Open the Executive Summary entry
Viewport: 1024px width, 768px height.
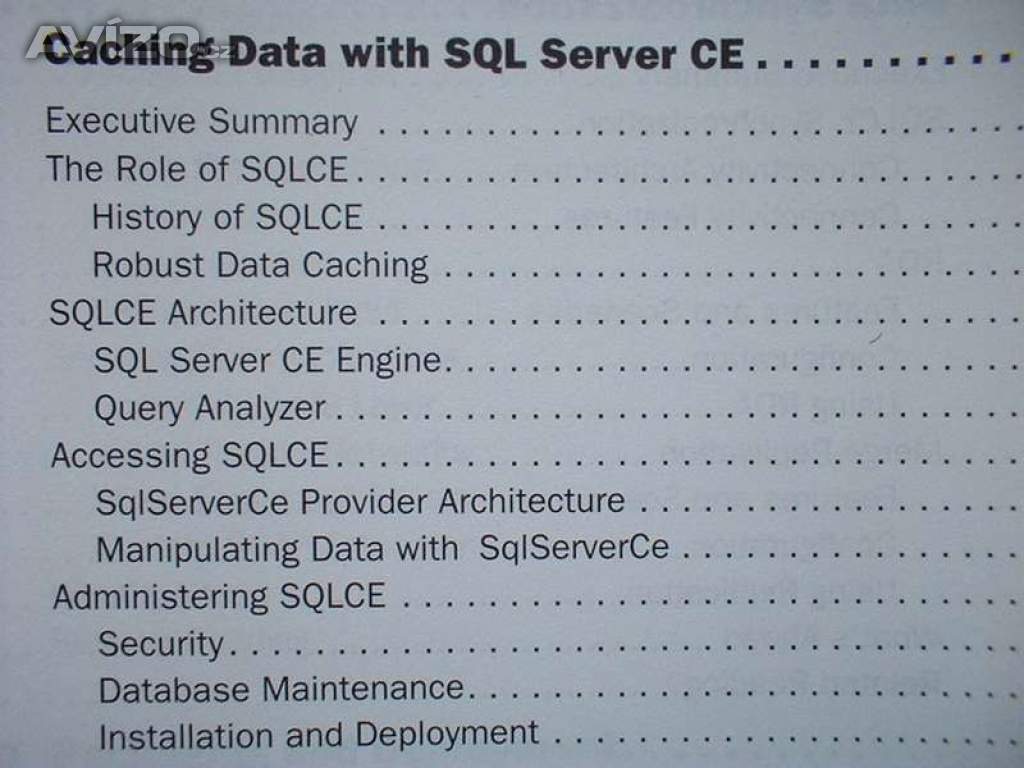pyautogui.click(x=201, y=121)
